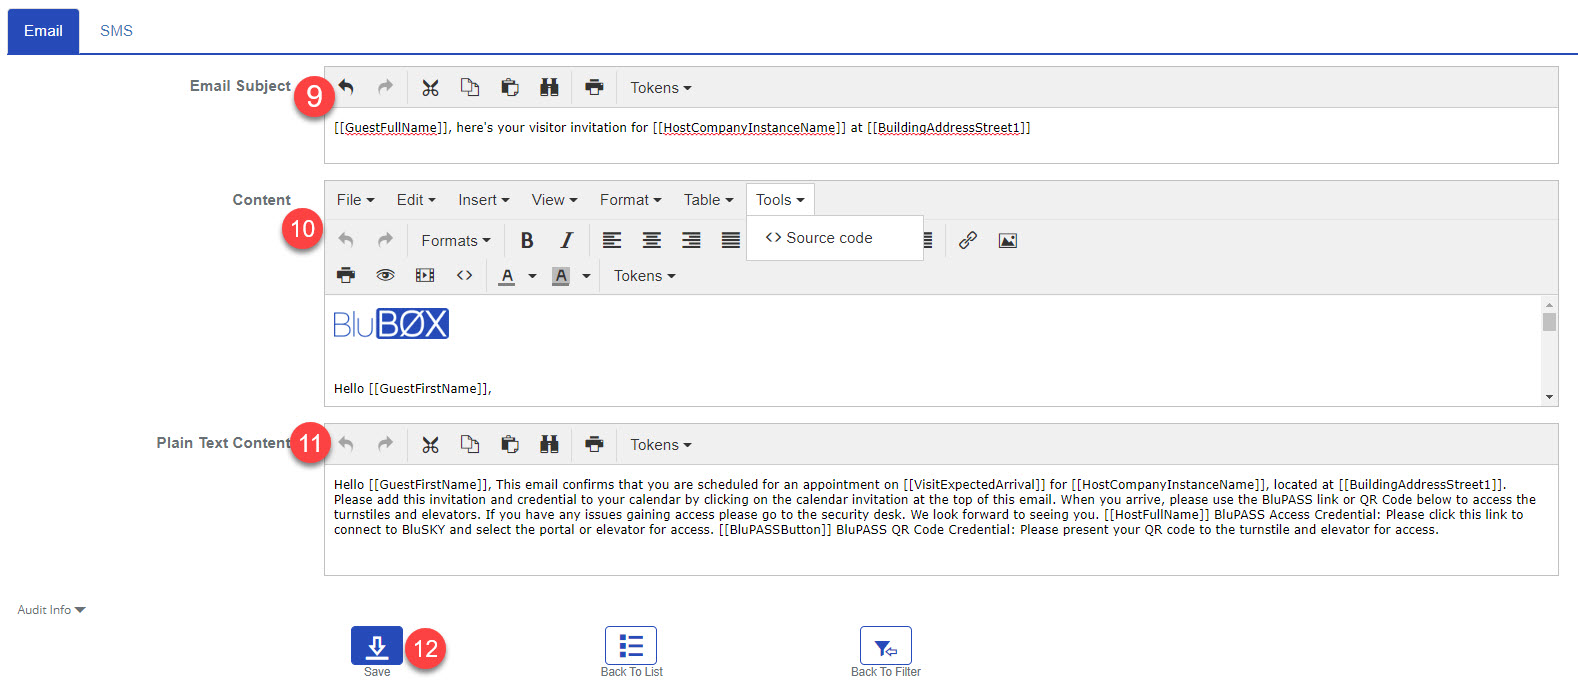This screenshot has width=1578, height=683.
Task: Print from the Email Subject toolbar
Action: (x=594, y=87)
